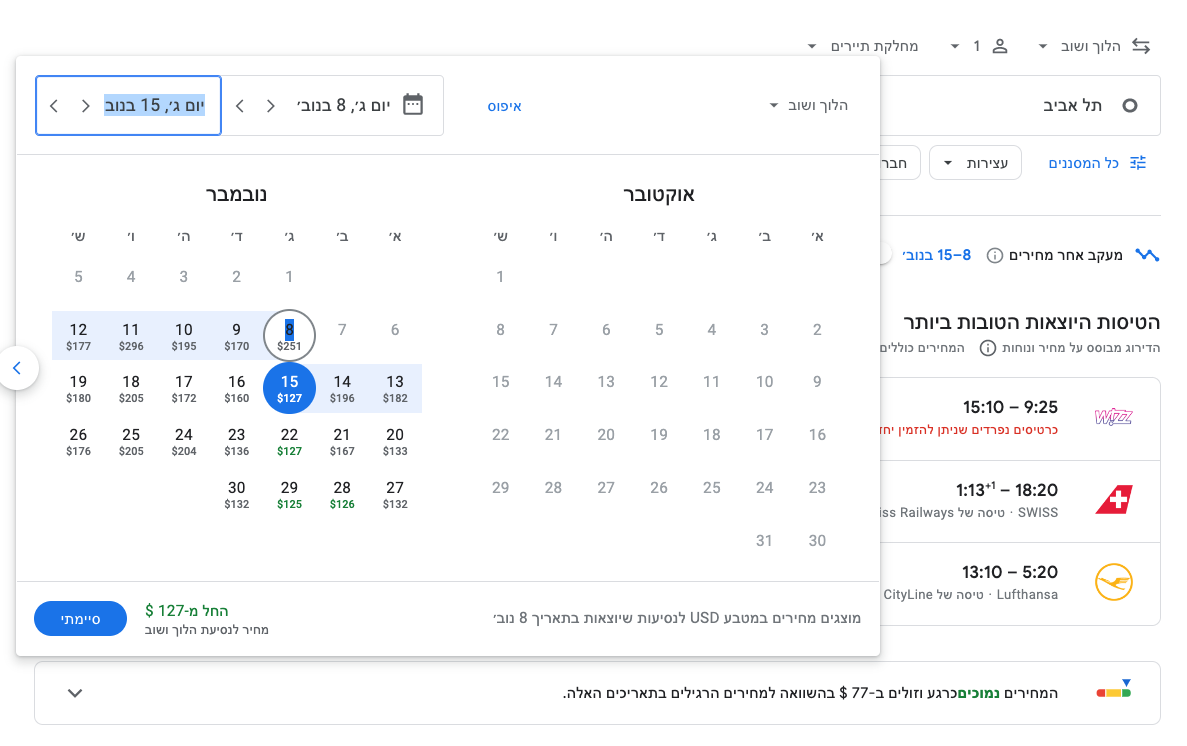Click the איפוס reset link
The width and height of the screenshot is (1187, 746).
tap(505, 106)
